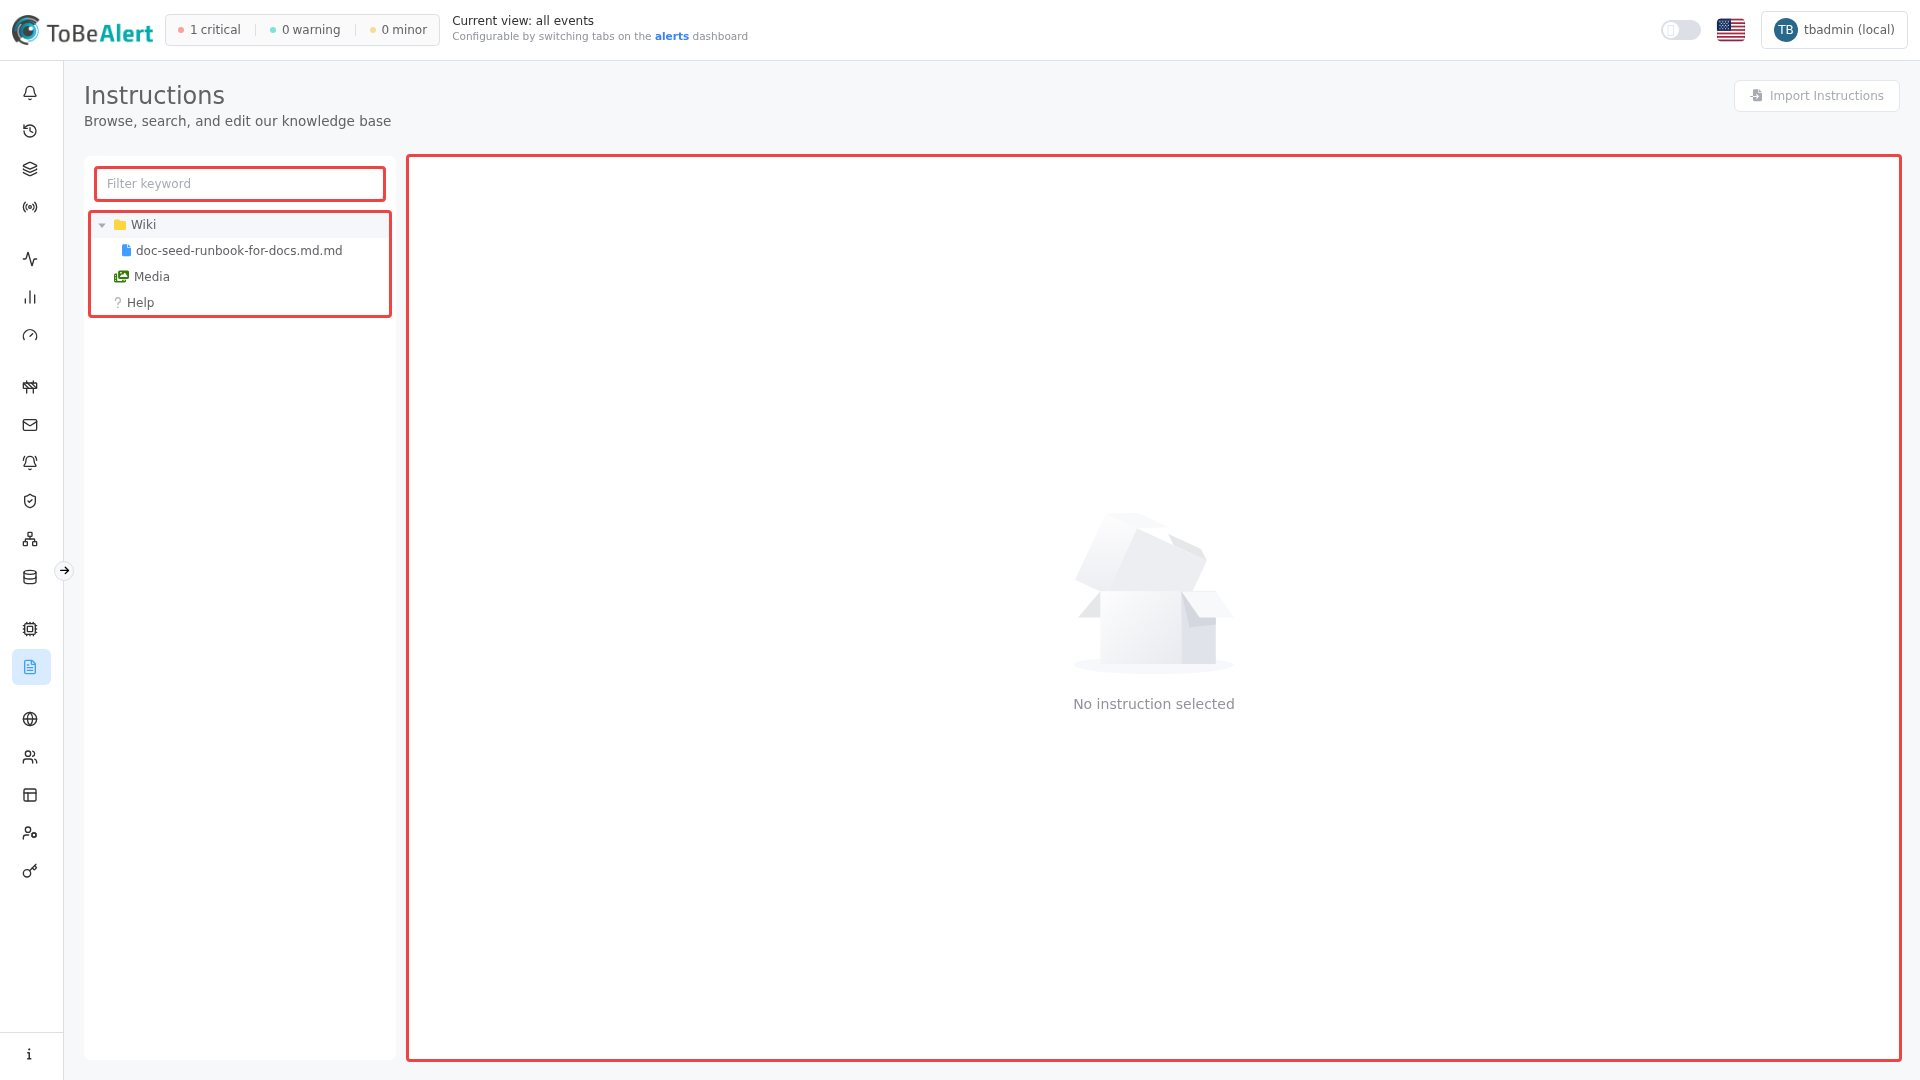Click the info icon at sidebar bottom

30,1054
